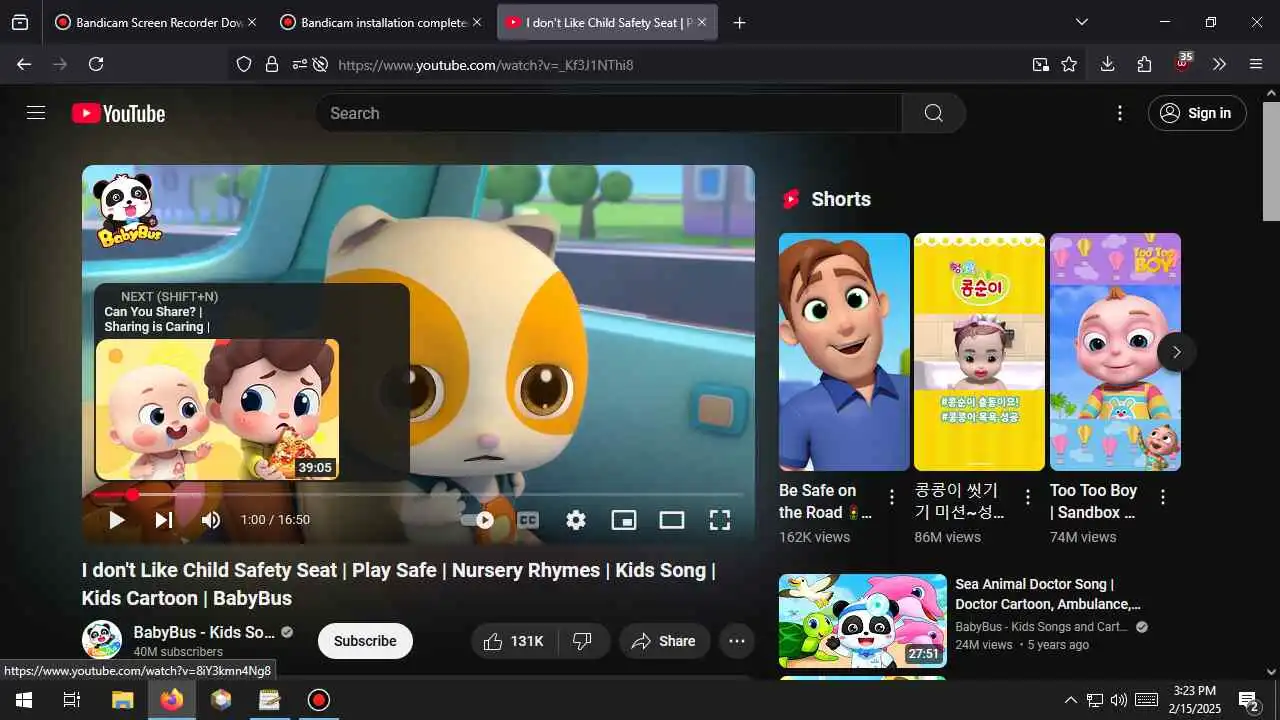The image size is (1280, 720).
Task: Like the video with 131K likes
Action: 514,641
